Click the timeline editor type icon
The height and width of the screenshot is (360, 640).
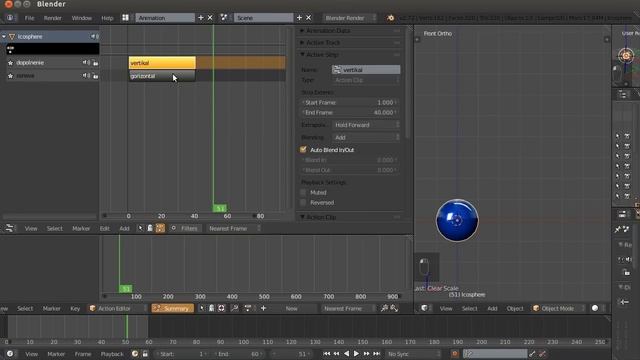(x=10, y=353)
